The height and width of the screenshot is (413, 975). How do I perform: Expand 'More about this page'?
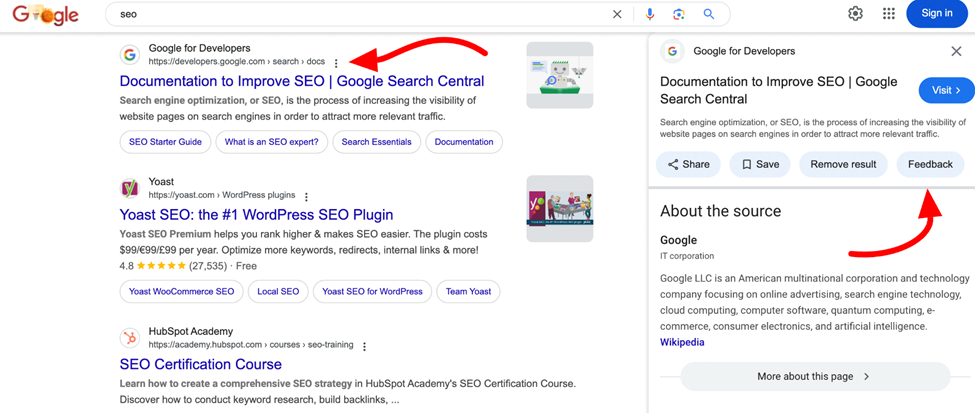coord(815,376)
